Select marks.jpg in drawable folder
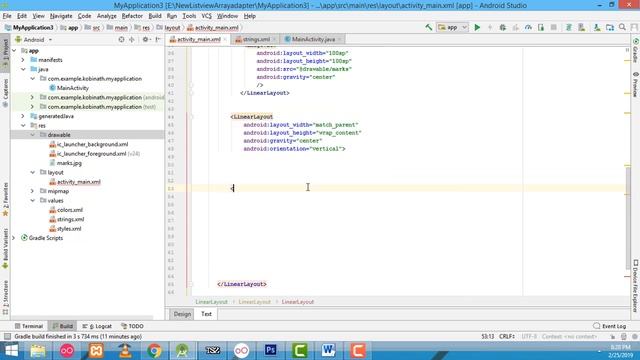Viewport: 640px width, 360px height. (x=65, y=163)
